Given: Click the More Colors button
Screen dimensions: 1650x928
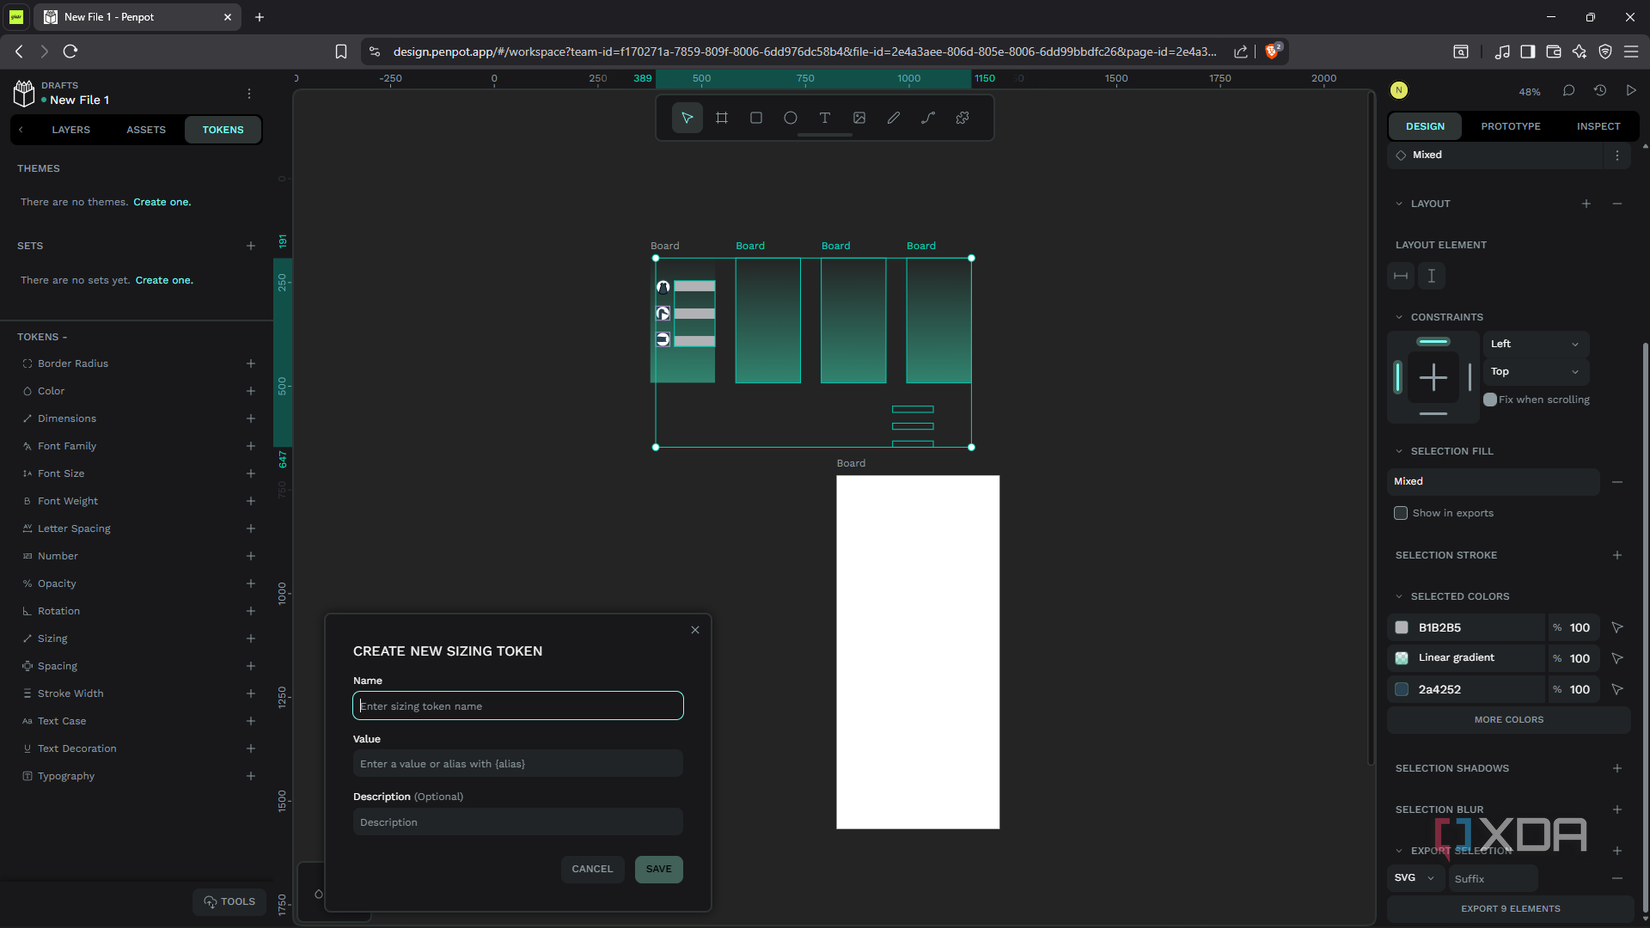Looking at the screenshot, I should pyautogui.click(x=1509, y=720).
